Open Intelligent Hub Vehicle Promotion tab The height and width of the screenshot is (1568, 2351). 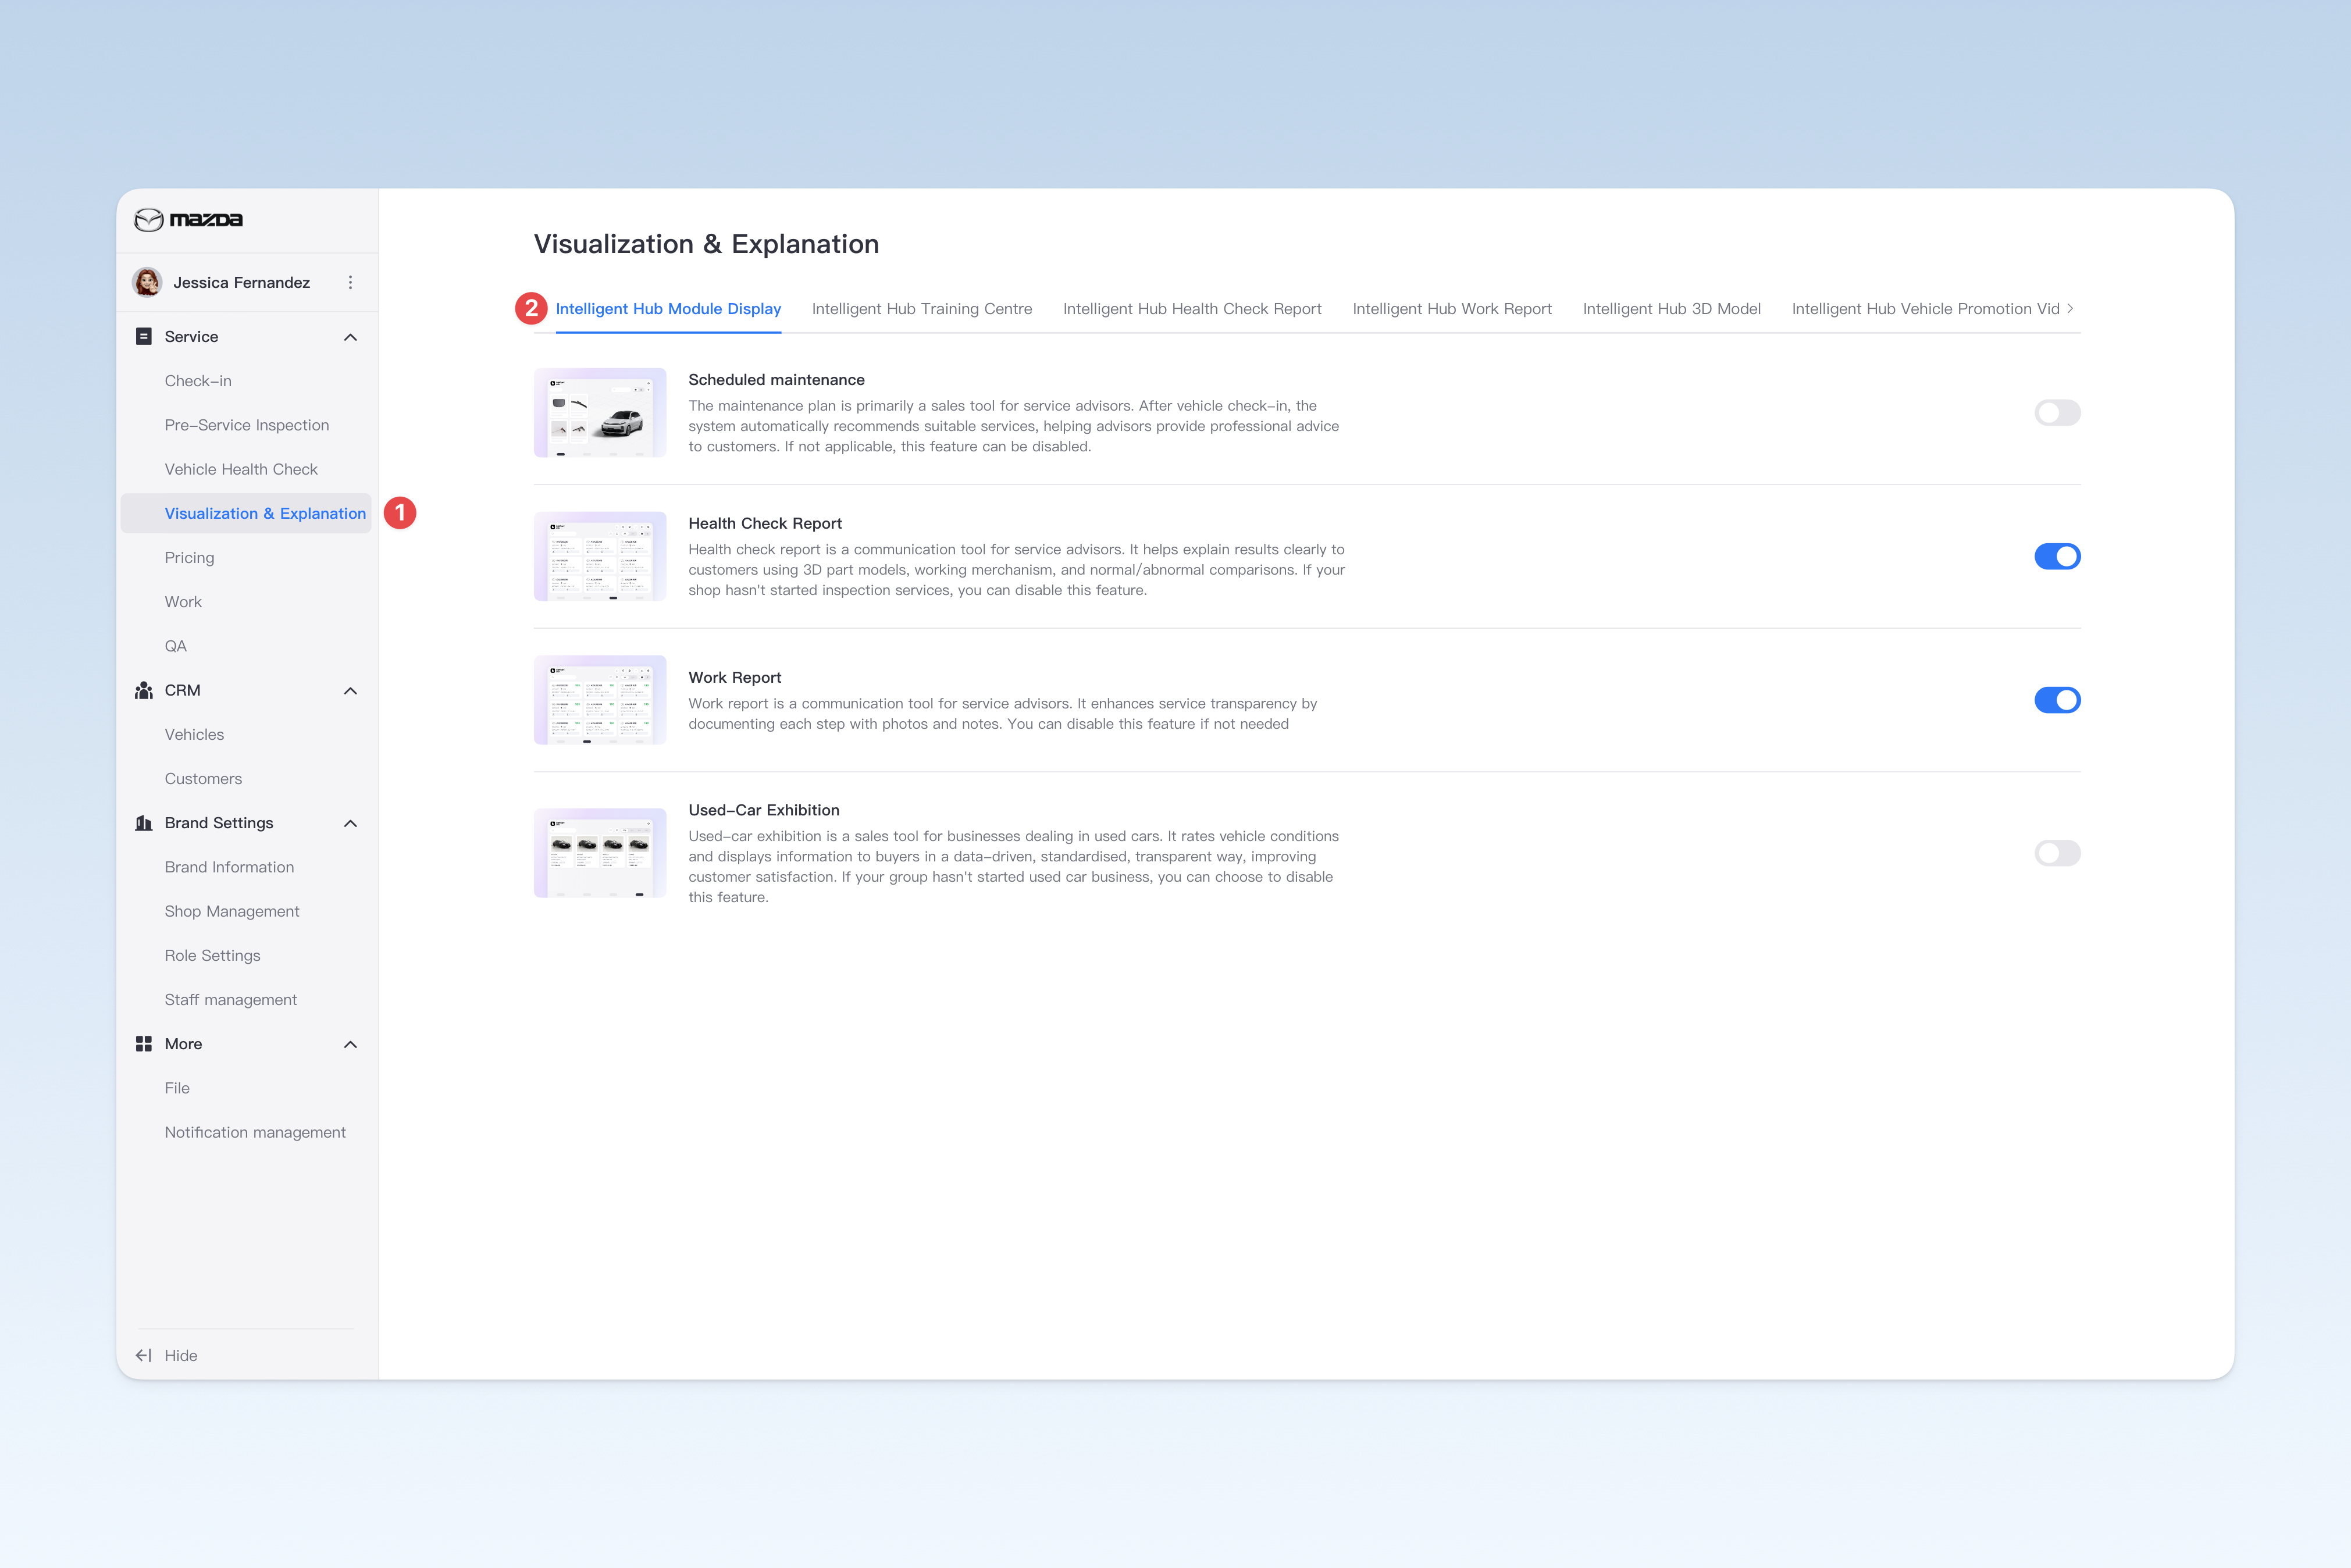pos(1925,309)
